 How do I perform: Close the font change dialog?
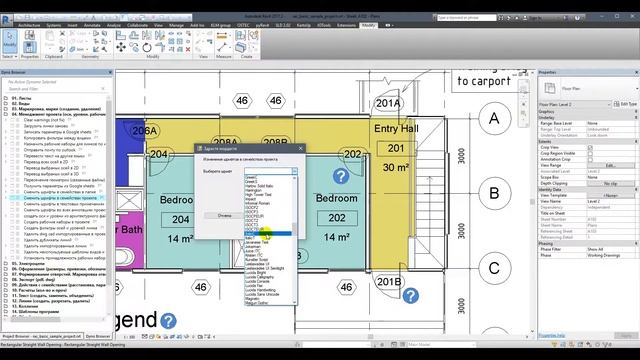[300, 149]
